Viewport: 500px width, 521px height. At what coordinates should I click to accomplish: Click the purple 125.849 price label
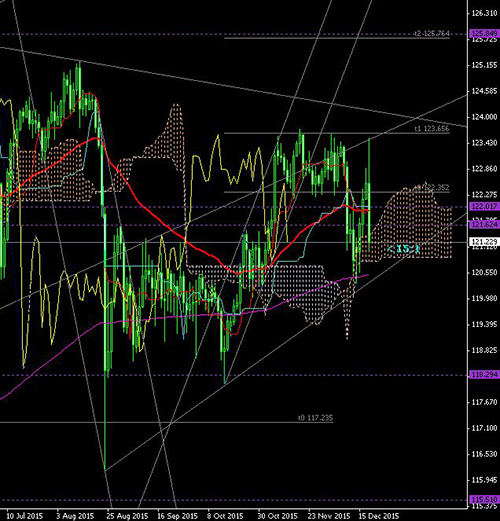[485, 33]
